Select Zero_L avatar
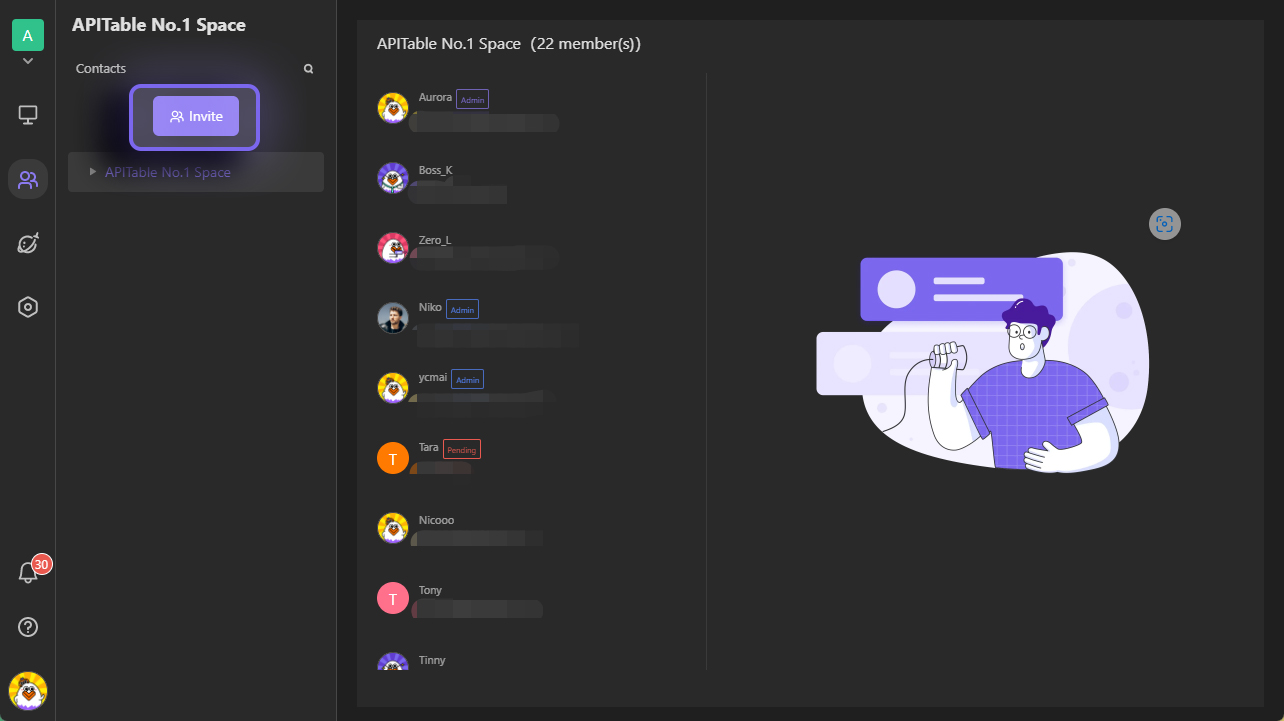 (x=393, y=248)
